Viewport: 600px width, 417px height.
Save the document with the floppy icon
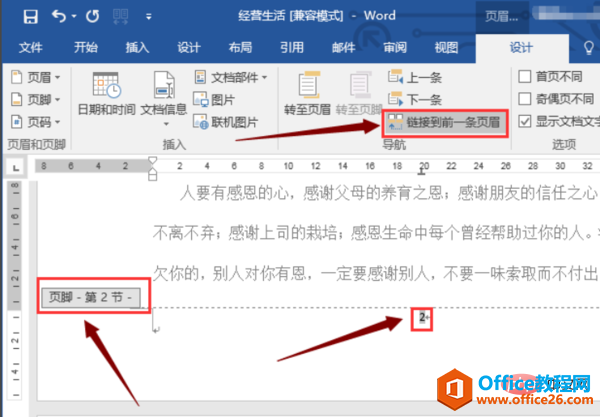pos(31,16)
